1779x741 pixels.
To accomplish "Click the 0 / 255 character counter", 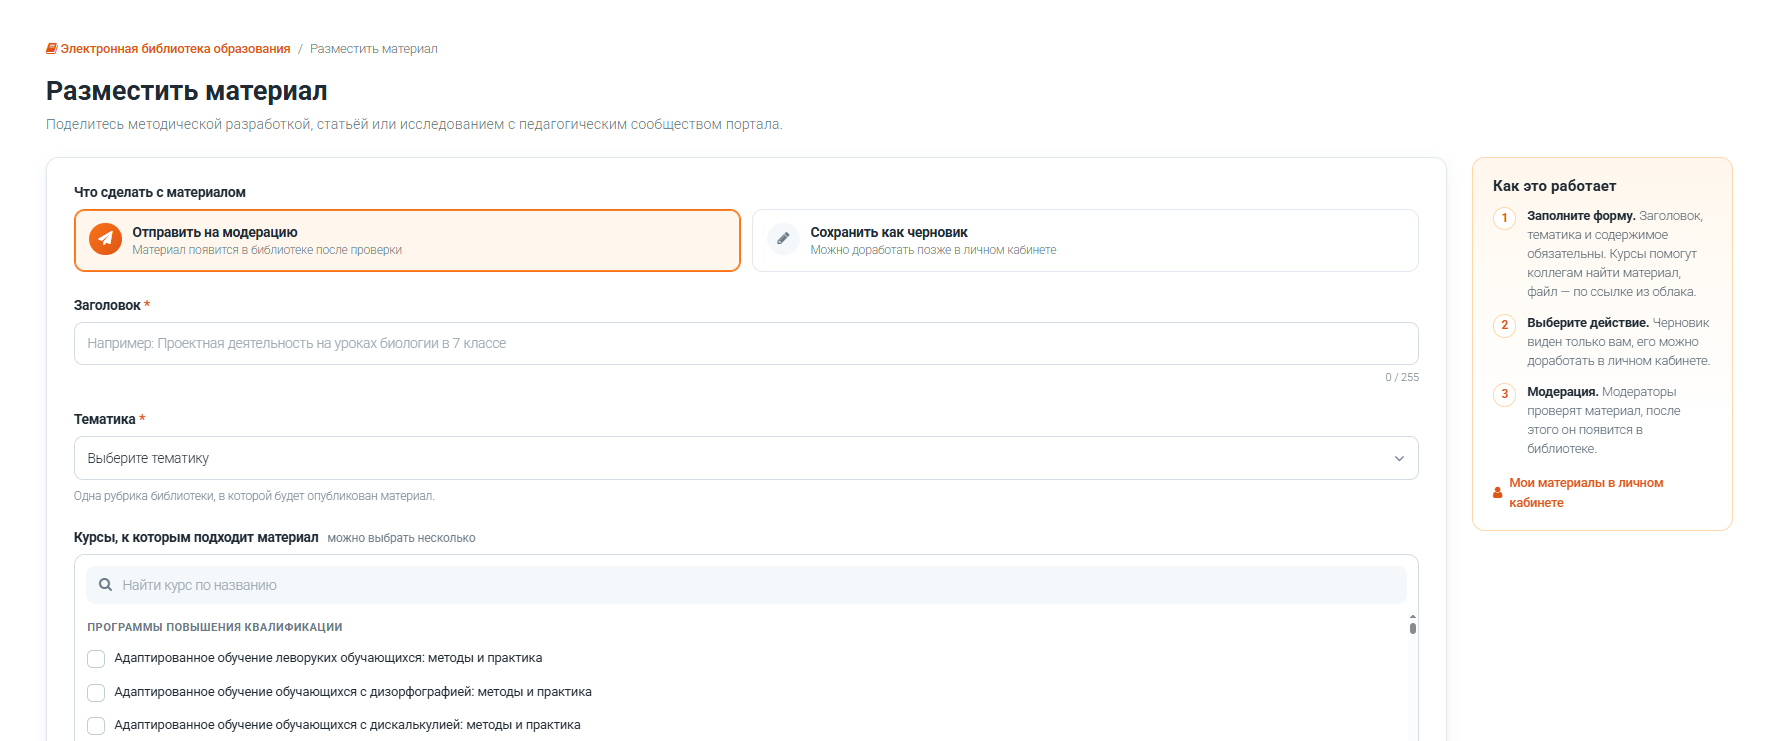I will point(1402,377).
